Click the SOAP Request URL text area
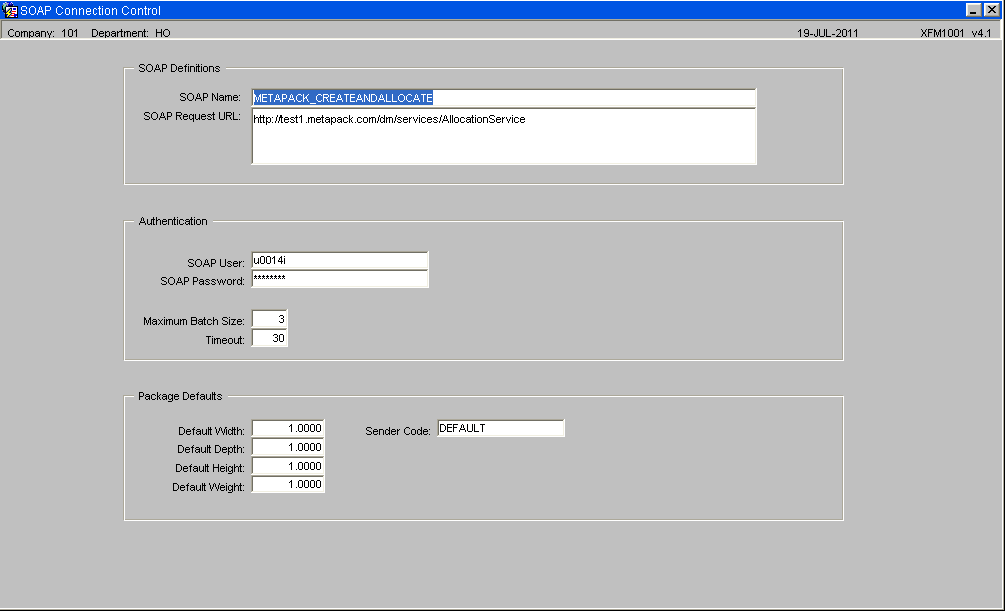The image size is (1006, 611). point(504,137)
